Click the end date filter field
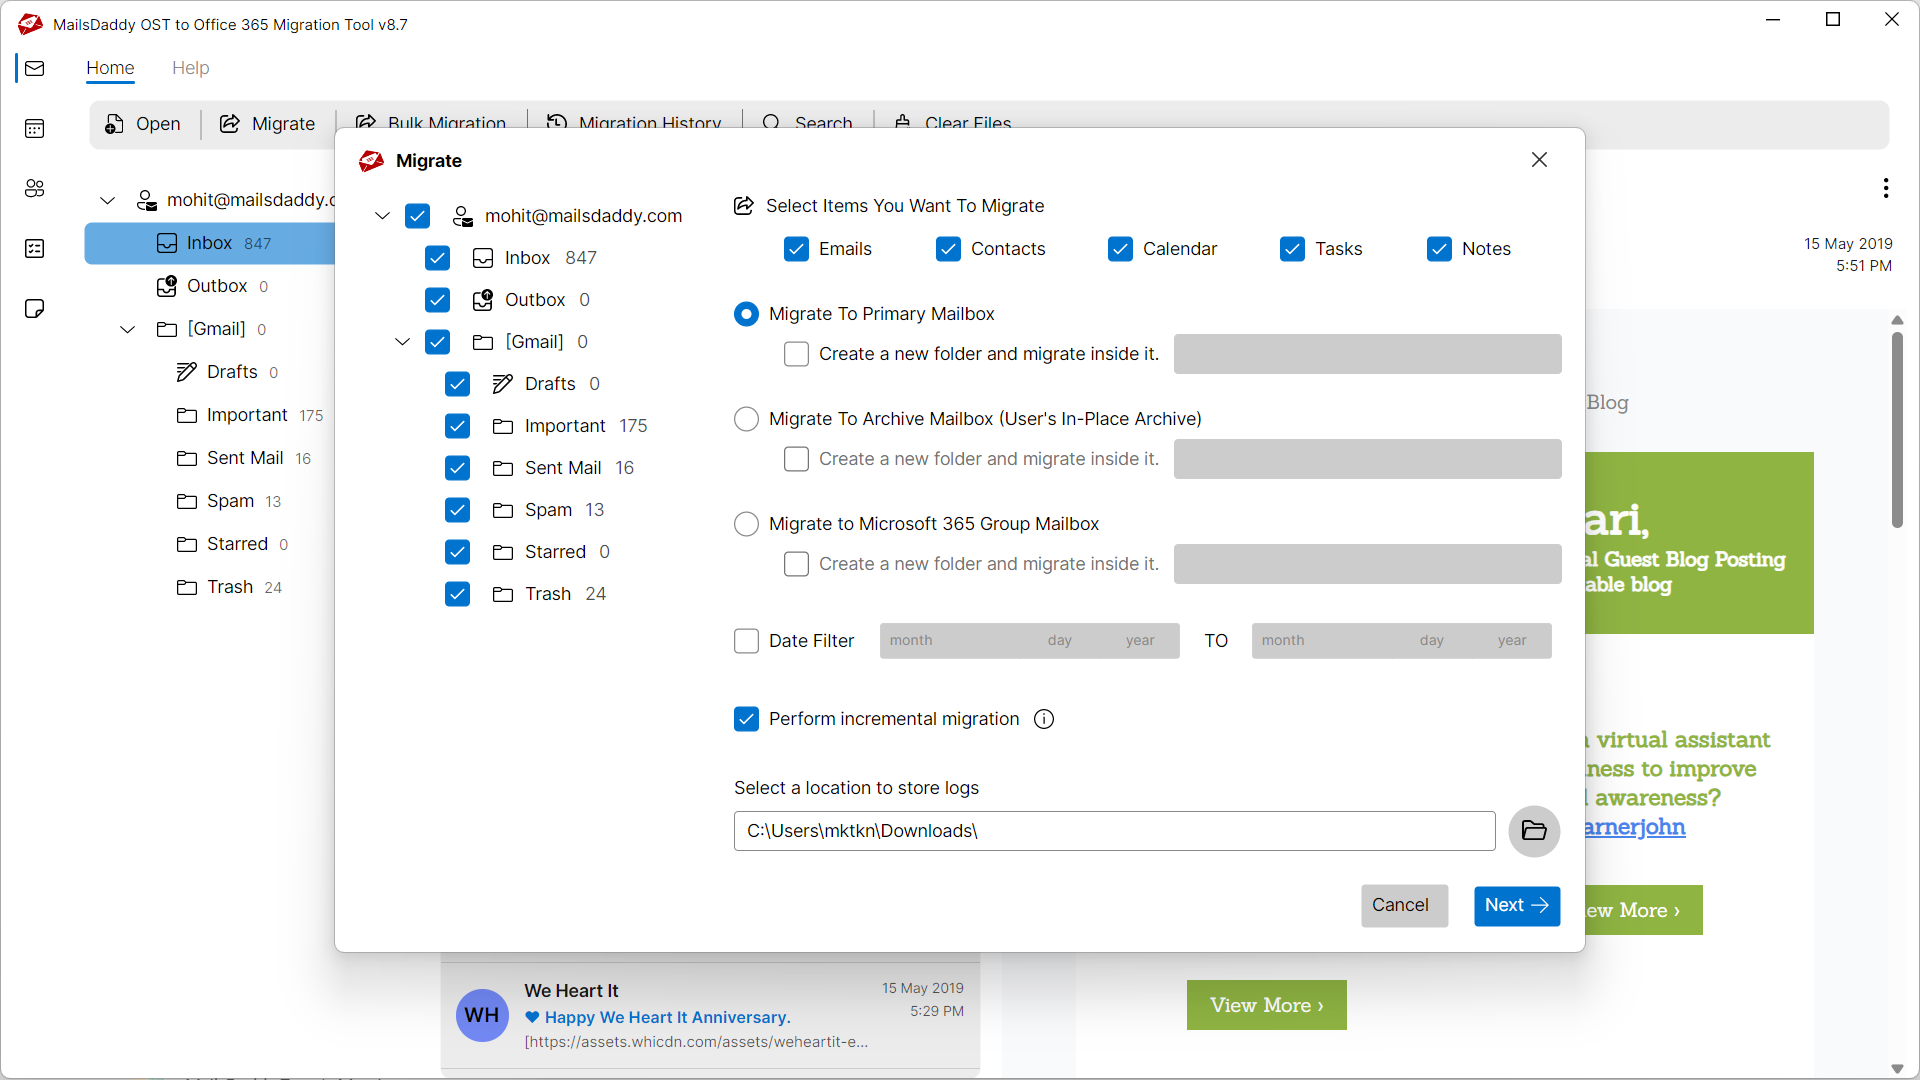The height and width of the screenshot is (1080, 1920). [x=1401, y=641]
